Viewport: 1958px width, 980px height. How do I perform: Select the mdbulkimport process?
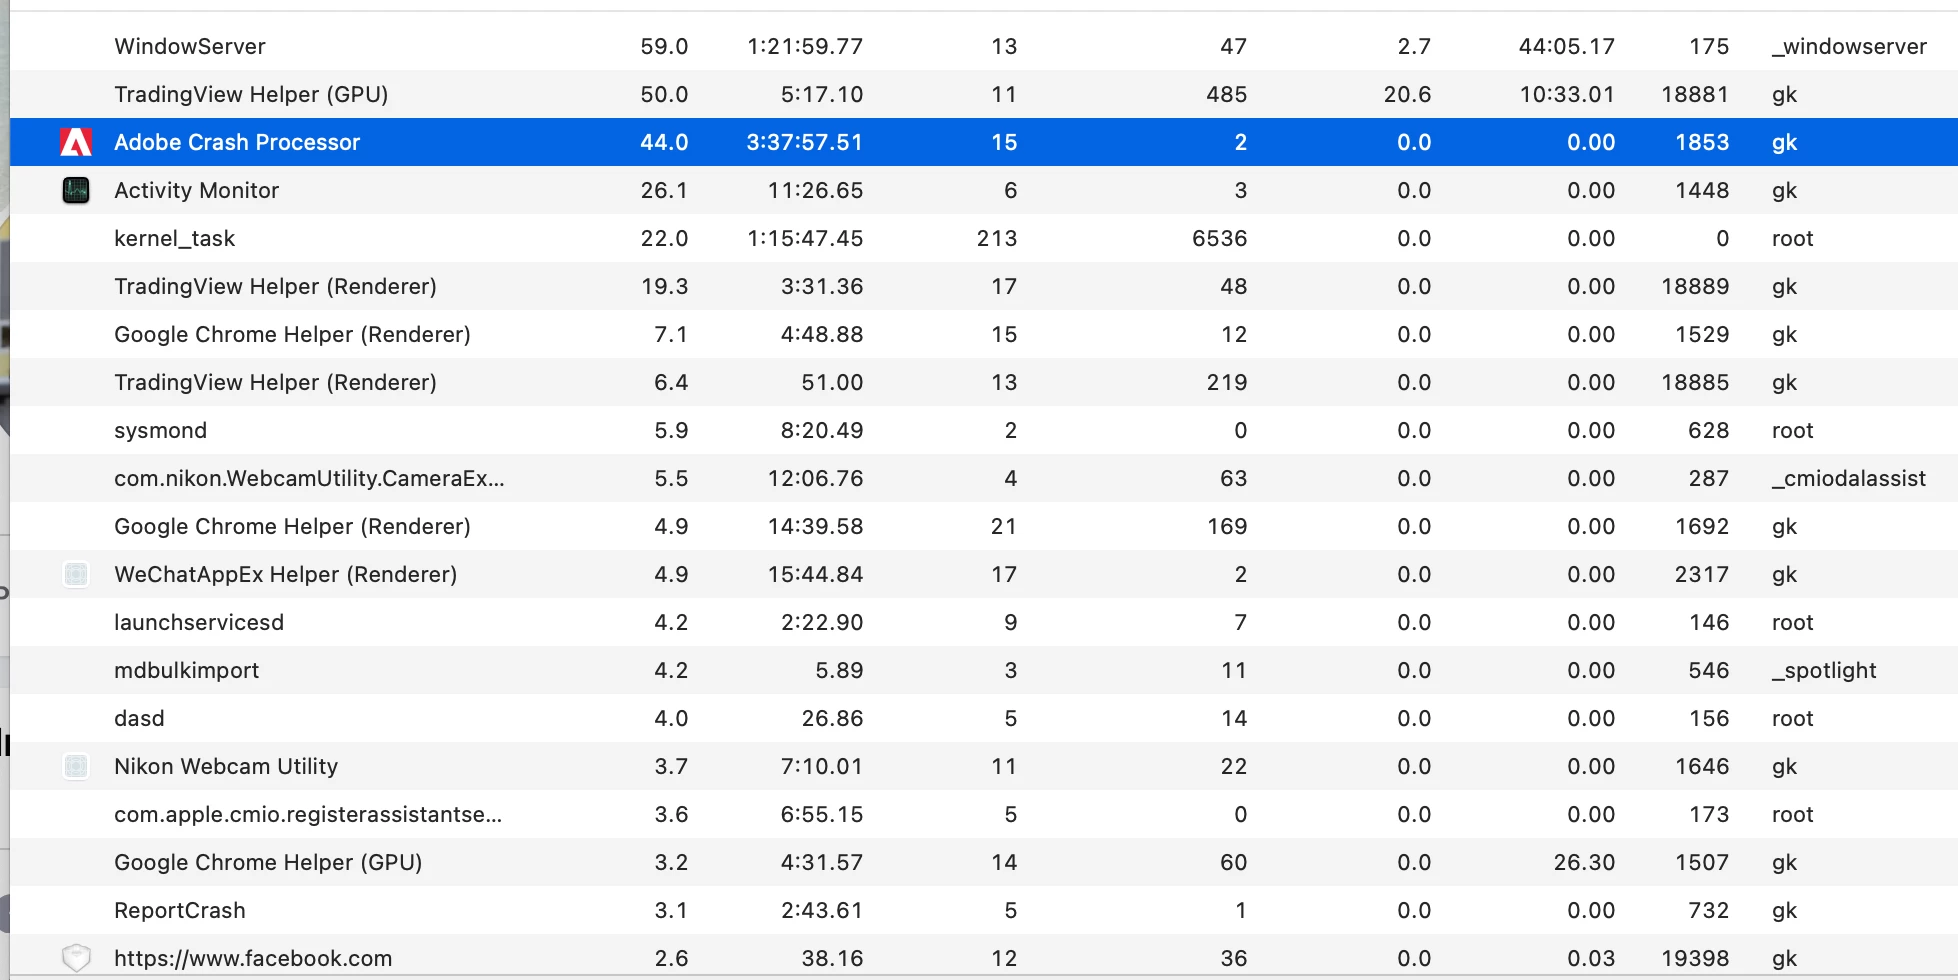[984, 670]
